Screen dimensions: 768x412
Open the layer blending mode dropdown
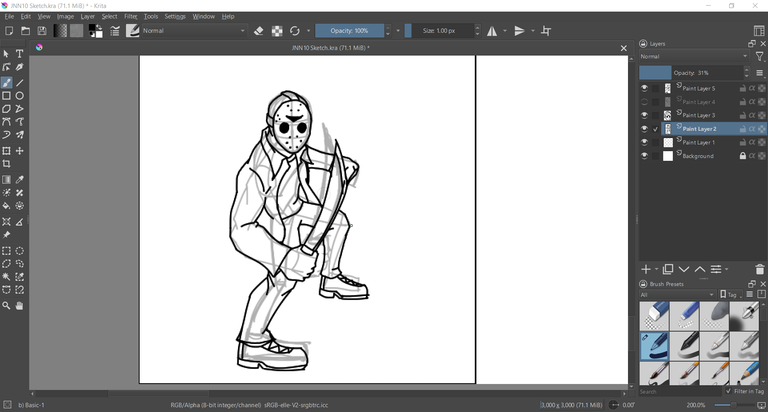(694, 56)
